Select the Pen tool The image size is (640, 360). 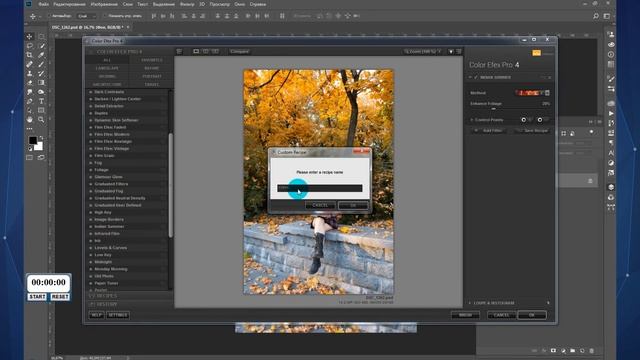[29, 101]
